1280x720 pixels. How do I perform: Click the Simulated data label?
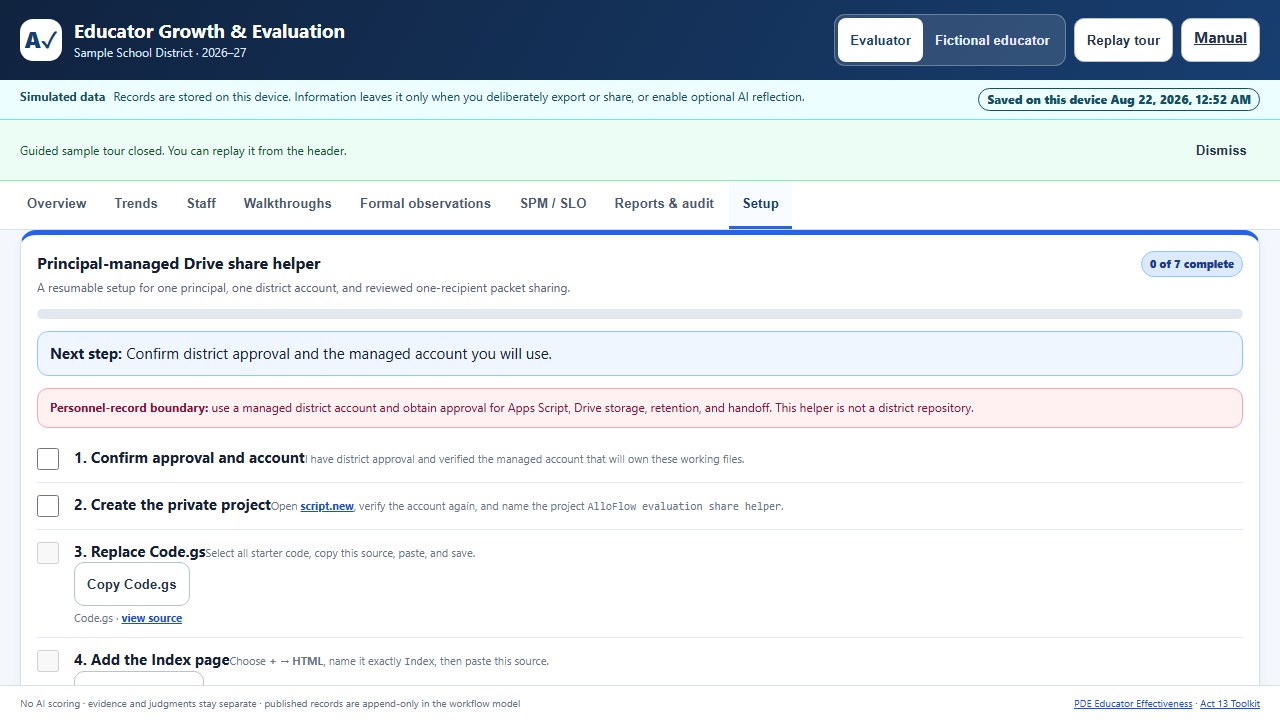62,97
